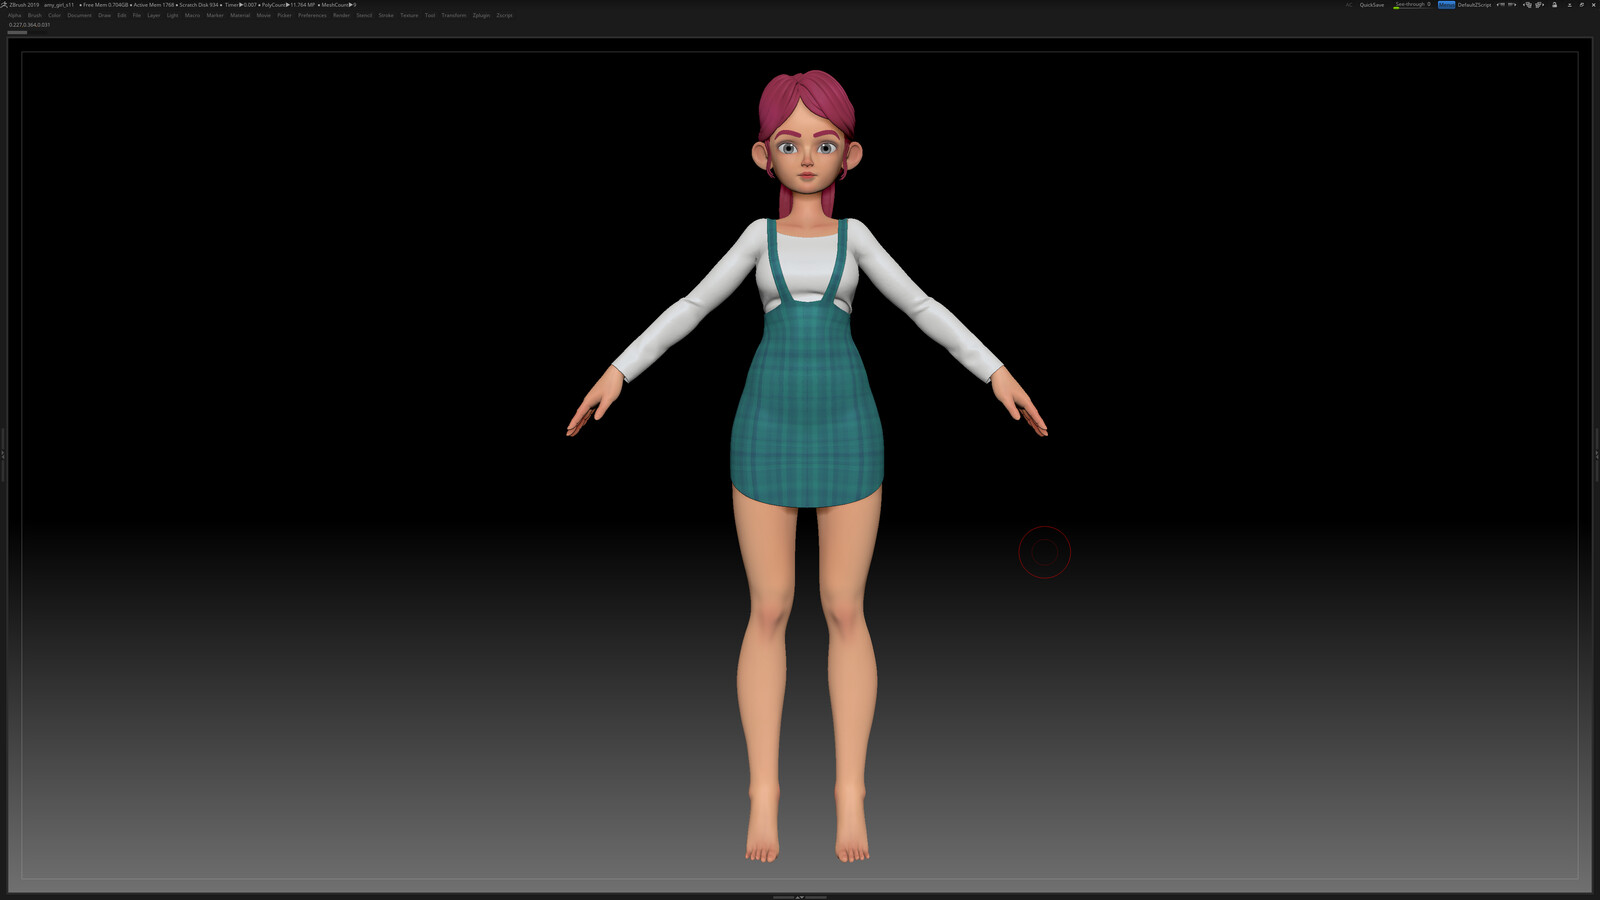This screenshot has width=1600, height=900.
Task: Click the DefaultZScript button
Action: click(x=1474, y=5)
